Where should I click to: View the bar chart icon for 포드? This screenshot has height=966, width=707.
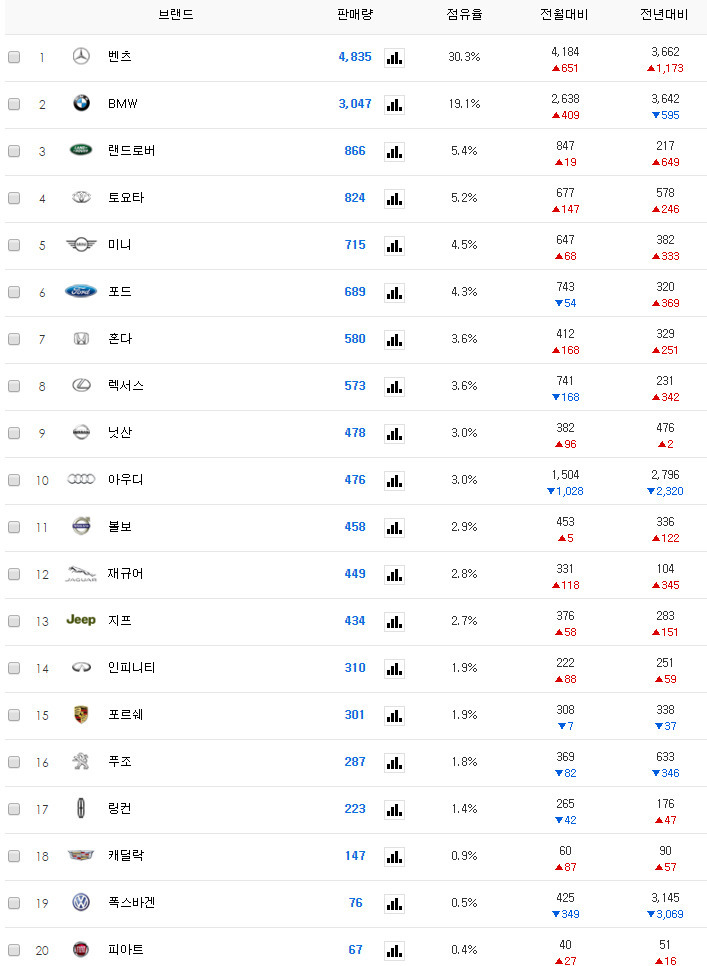[x=394, y=293]
